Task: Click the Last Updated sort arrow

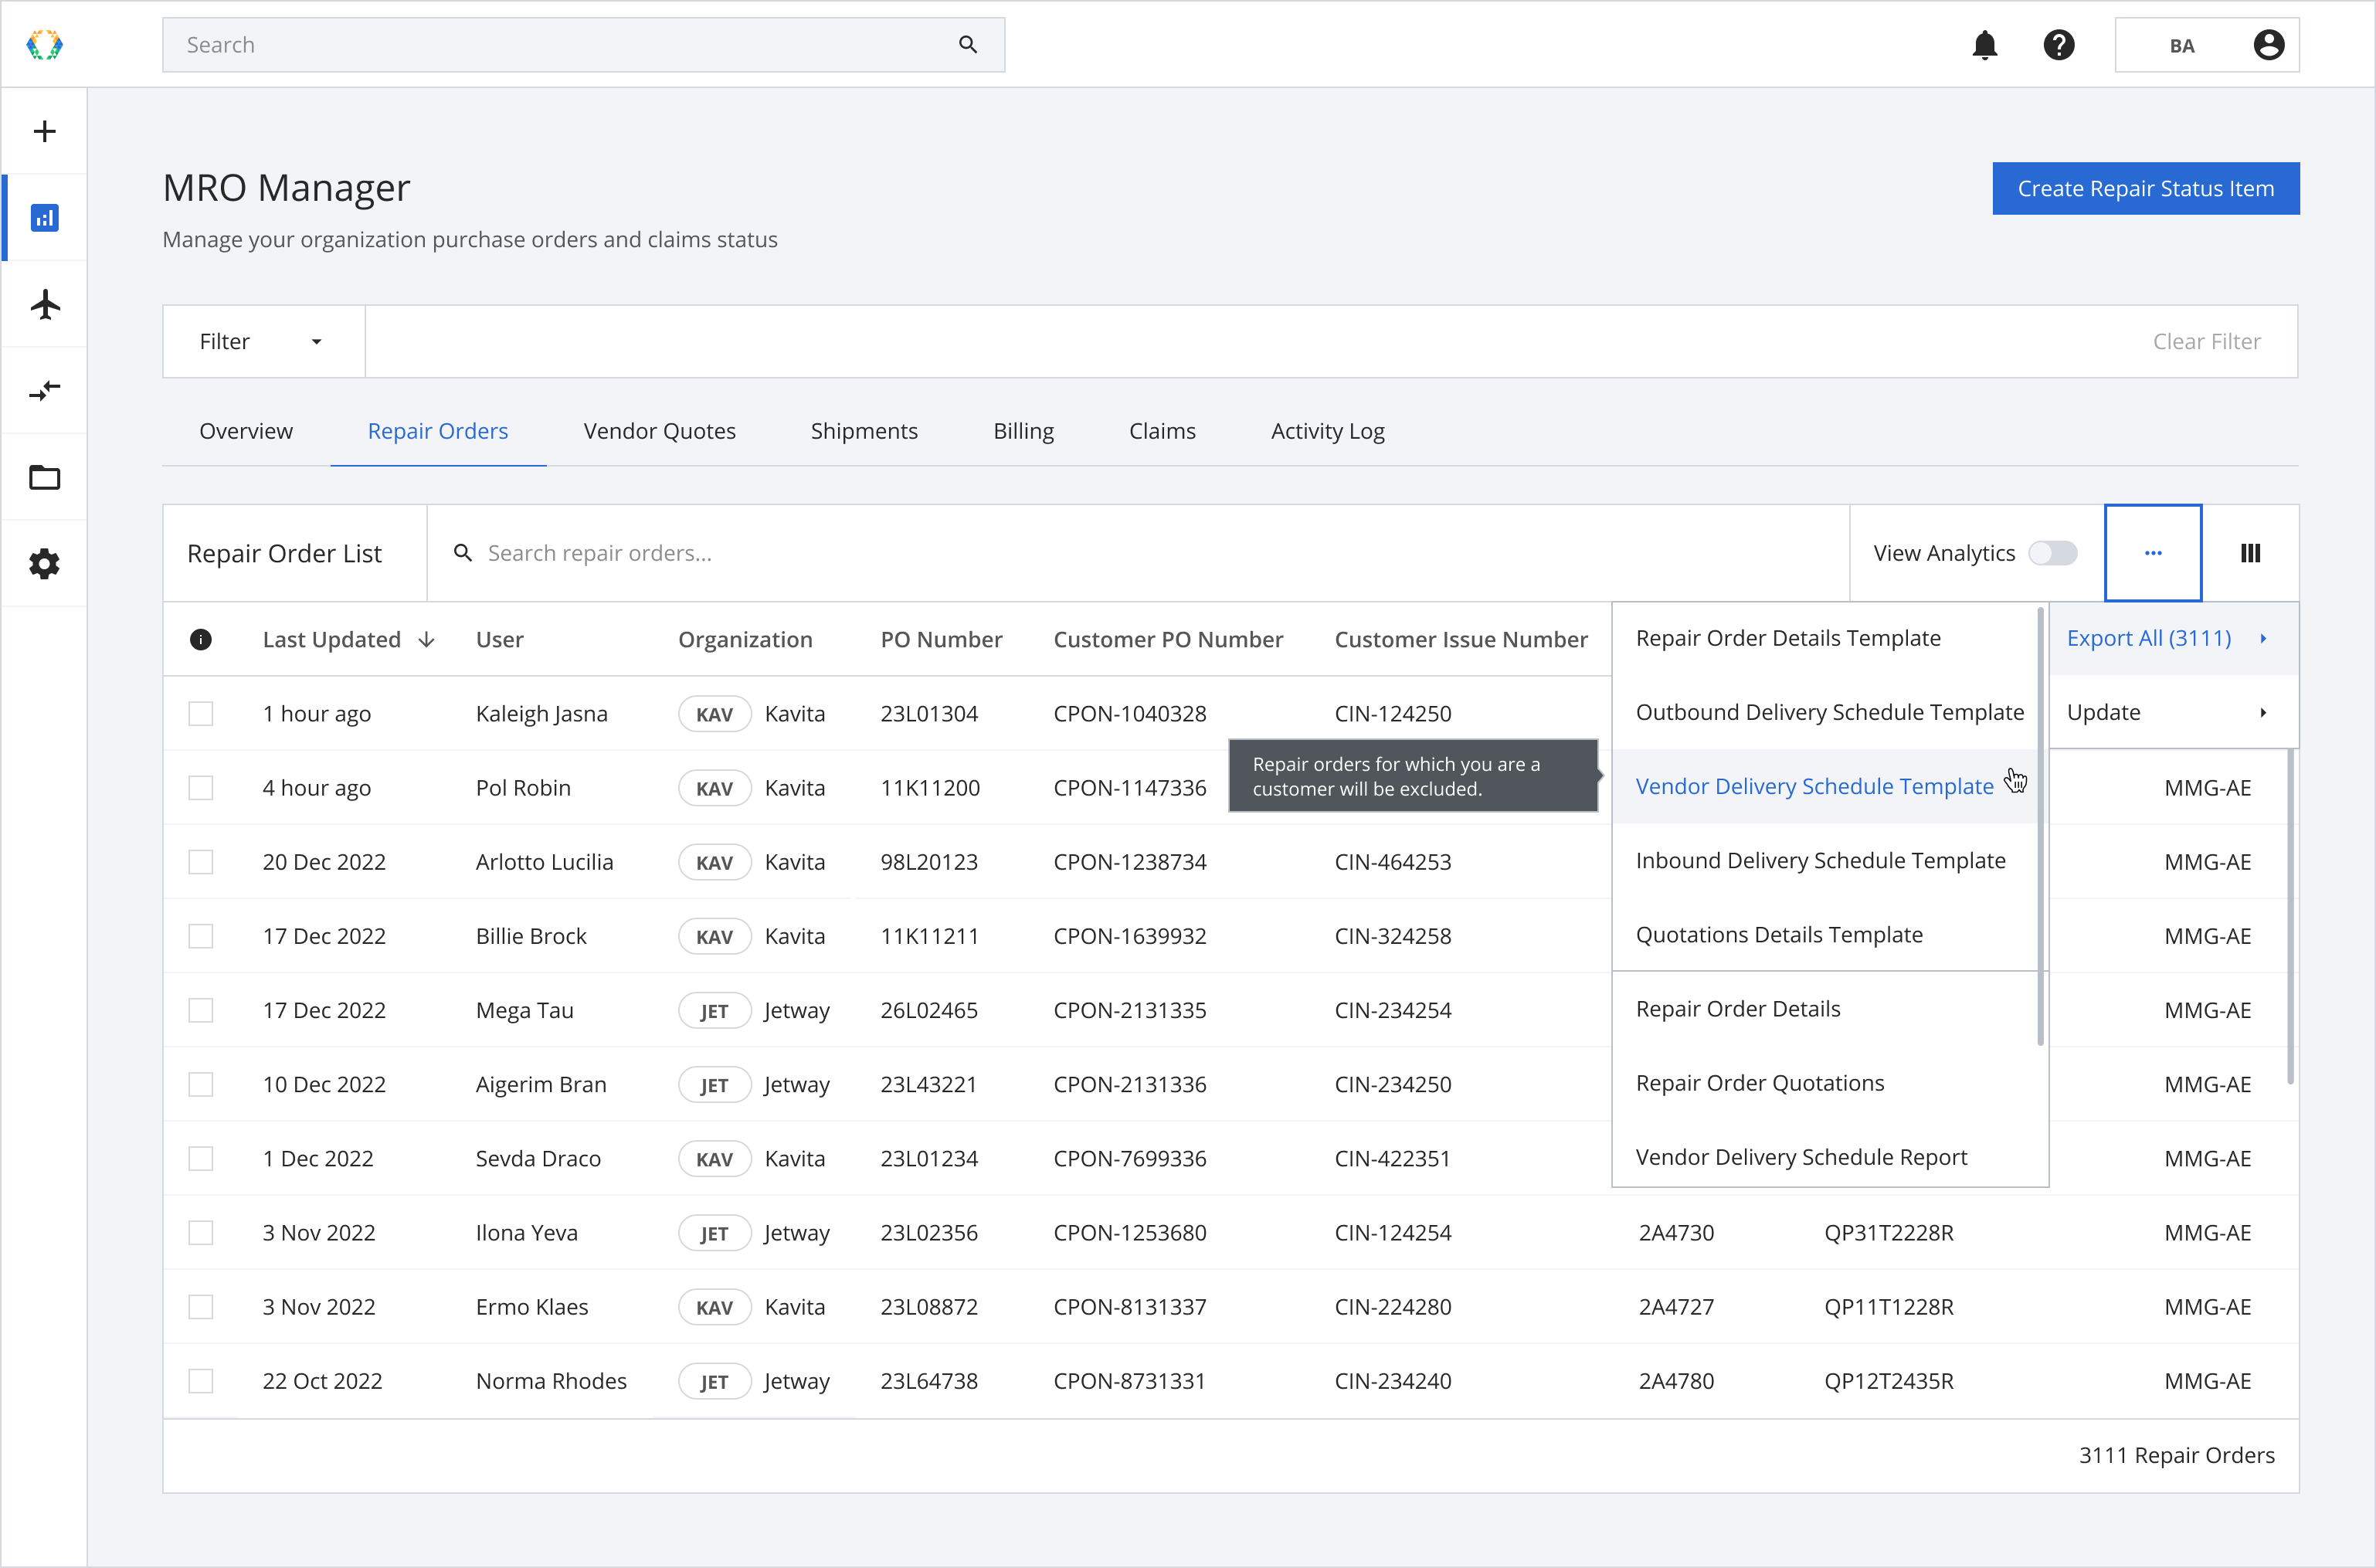Action: tap(427, 639)
